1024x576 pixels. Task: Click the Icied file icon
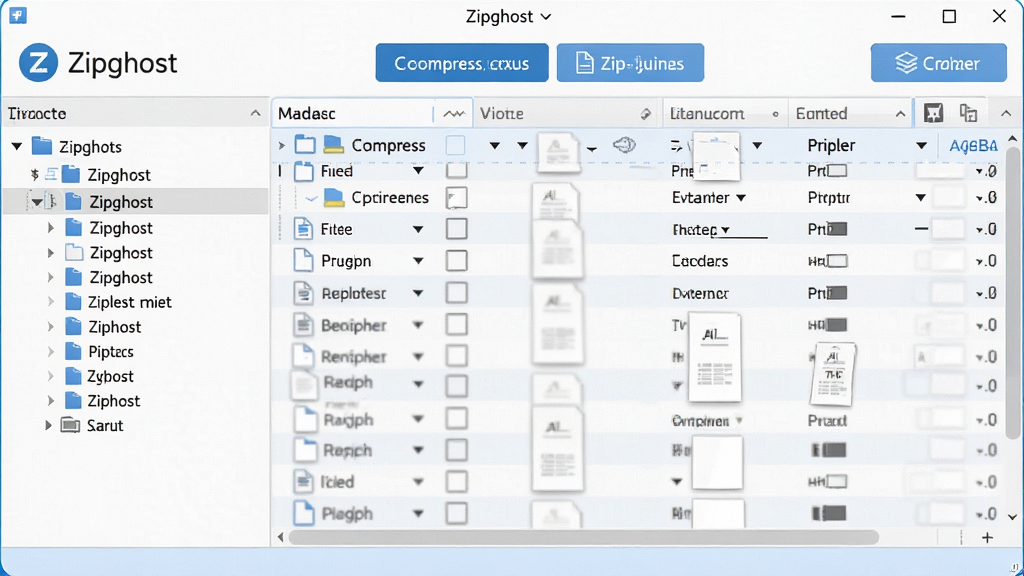(x=303, y=481)
